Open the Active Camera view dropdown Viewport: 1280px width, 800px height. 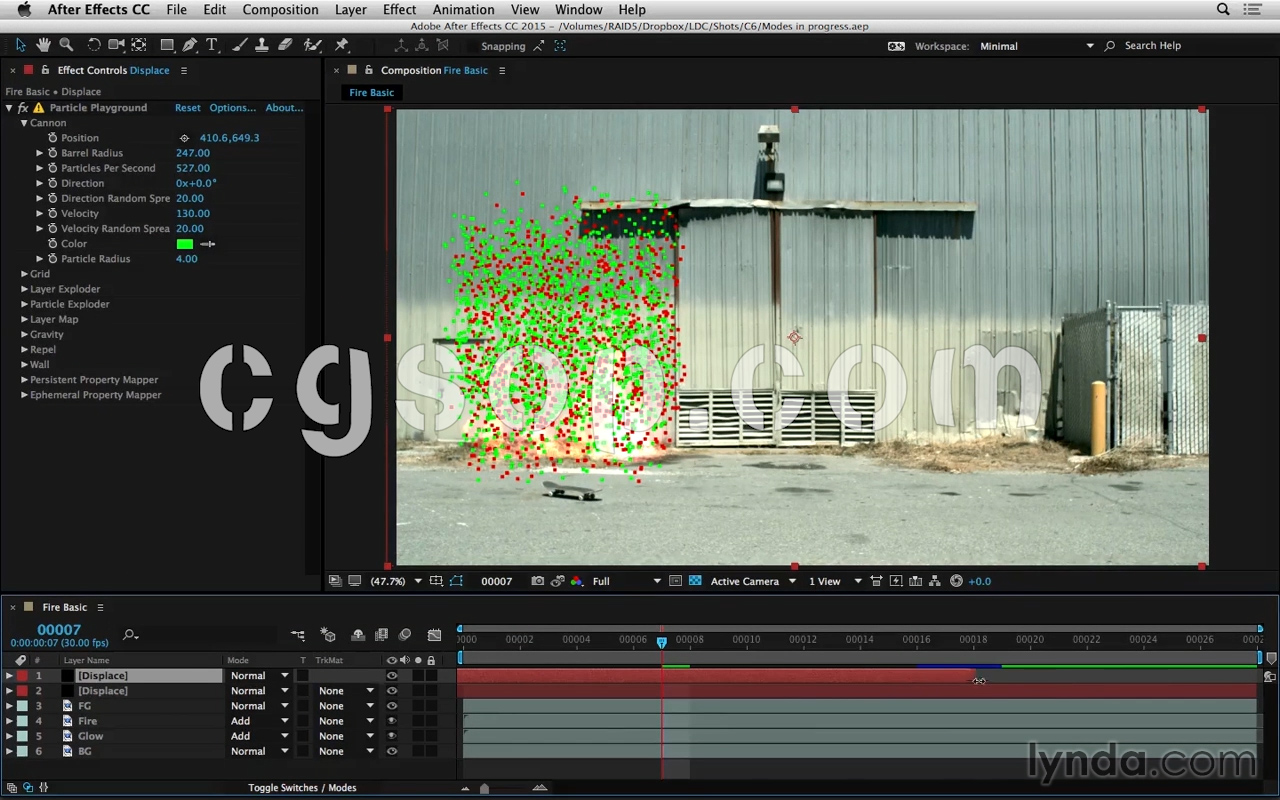pos(753,581)
